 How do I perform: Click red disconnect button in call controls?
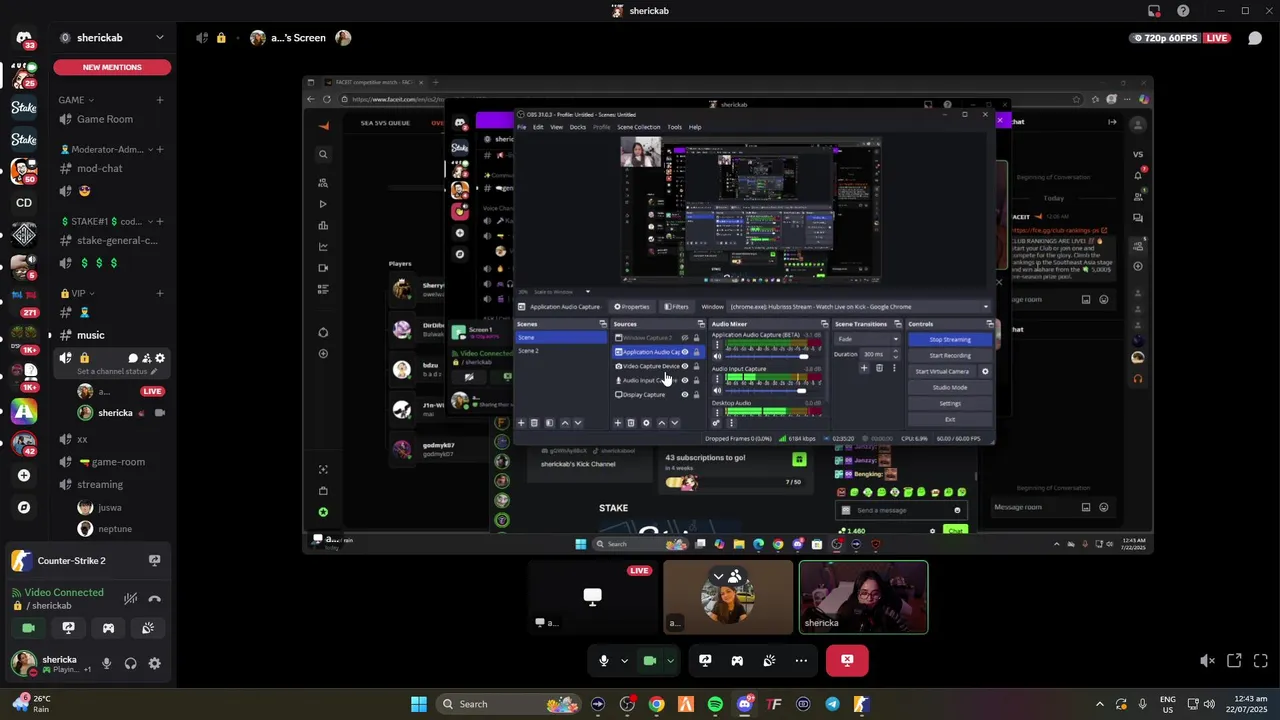(847, 660)
